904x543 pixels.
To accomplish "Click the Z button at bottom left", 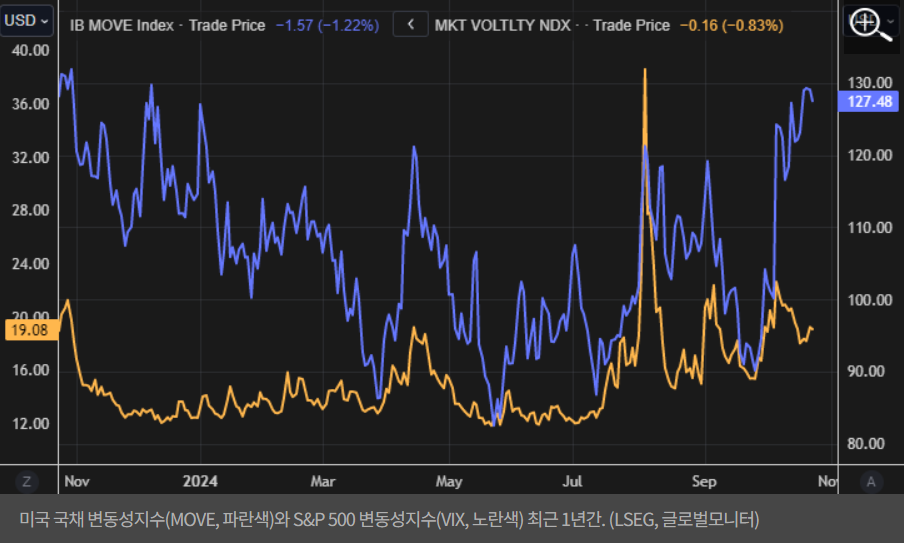I will [x=27, y=481].
